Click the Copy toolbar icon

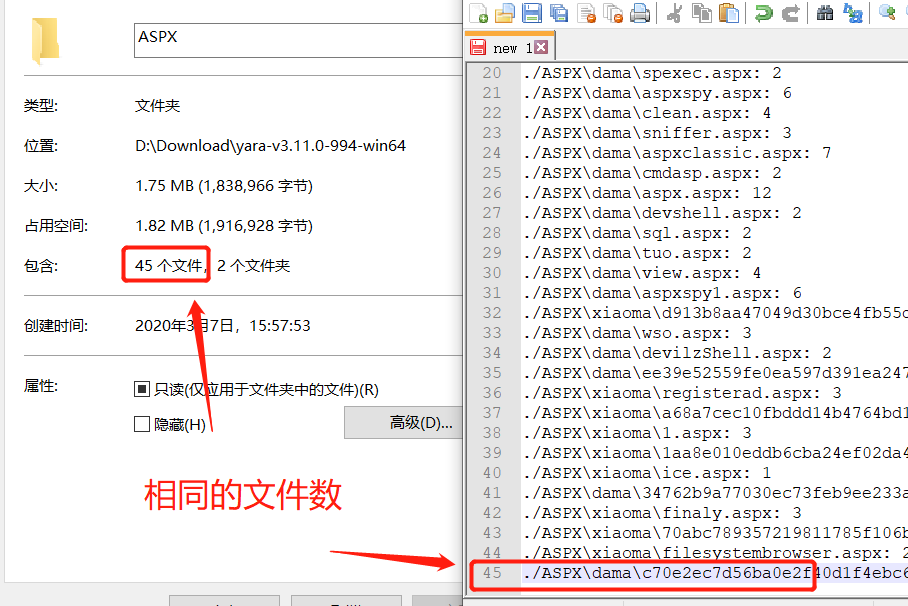click(702, 13)
